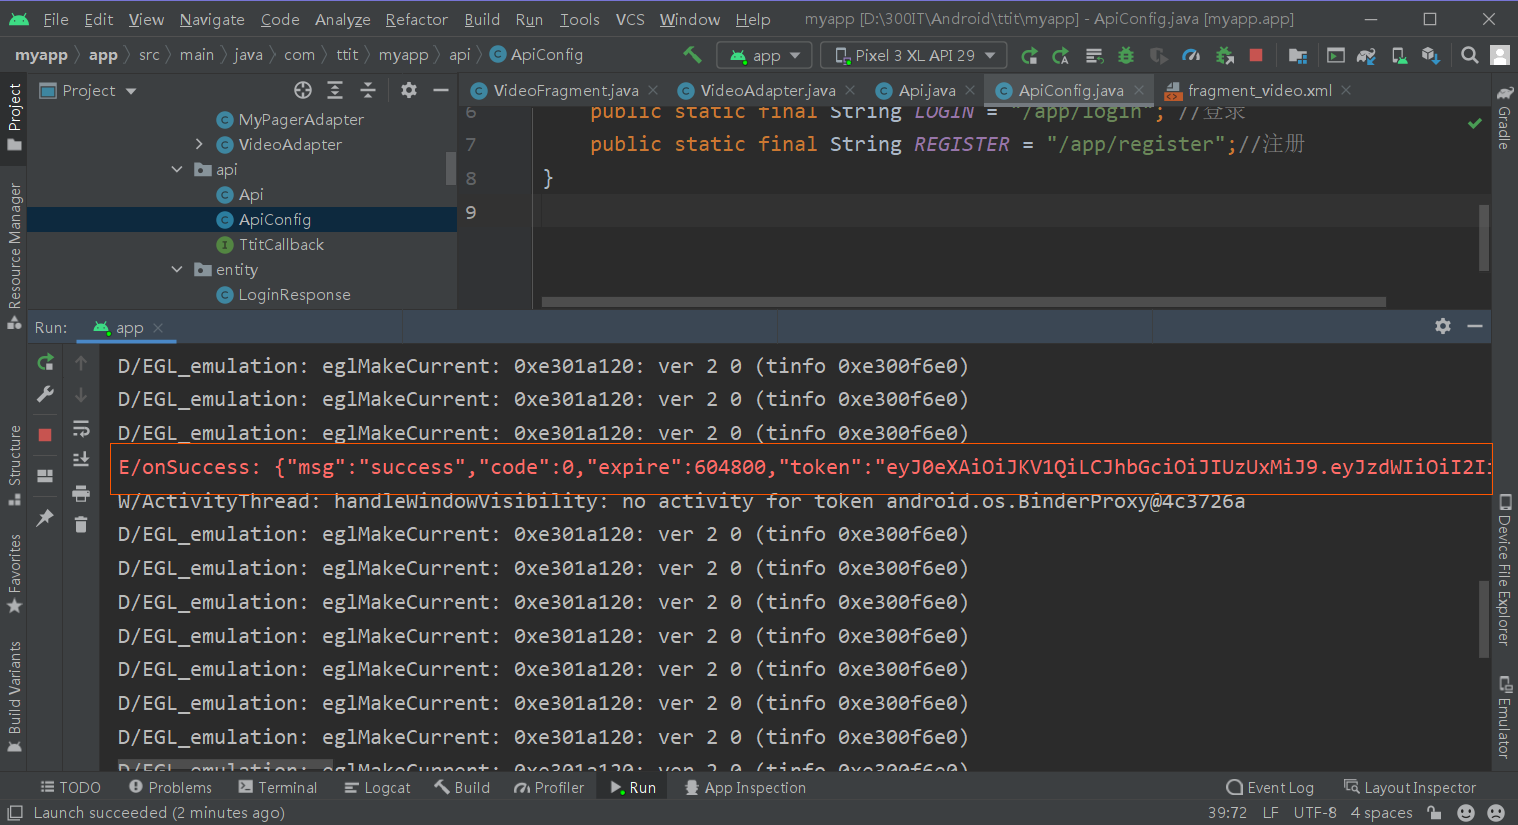Open the Layout Inspector

click(1410, 788)
